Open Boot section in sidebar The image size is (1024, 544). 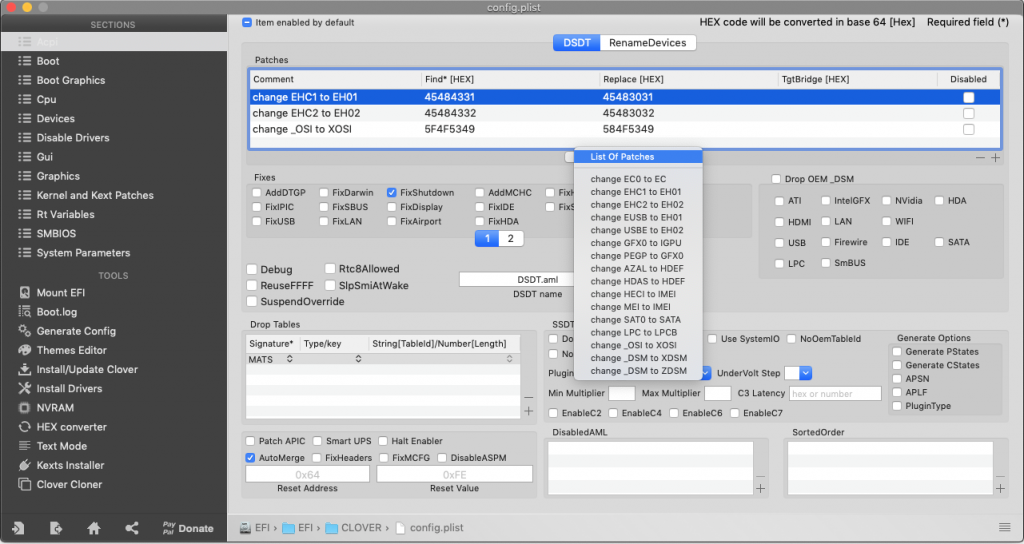coord(48,61)
